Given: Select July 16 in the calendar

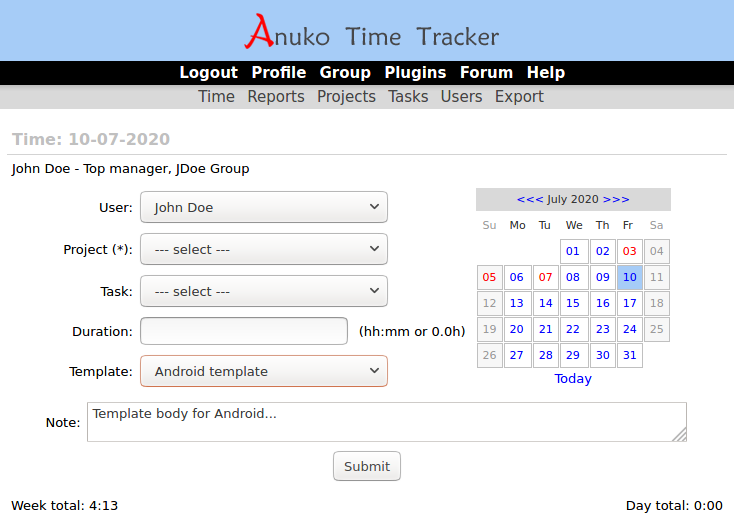Looking at the screenshot, I should click(602, 303).
